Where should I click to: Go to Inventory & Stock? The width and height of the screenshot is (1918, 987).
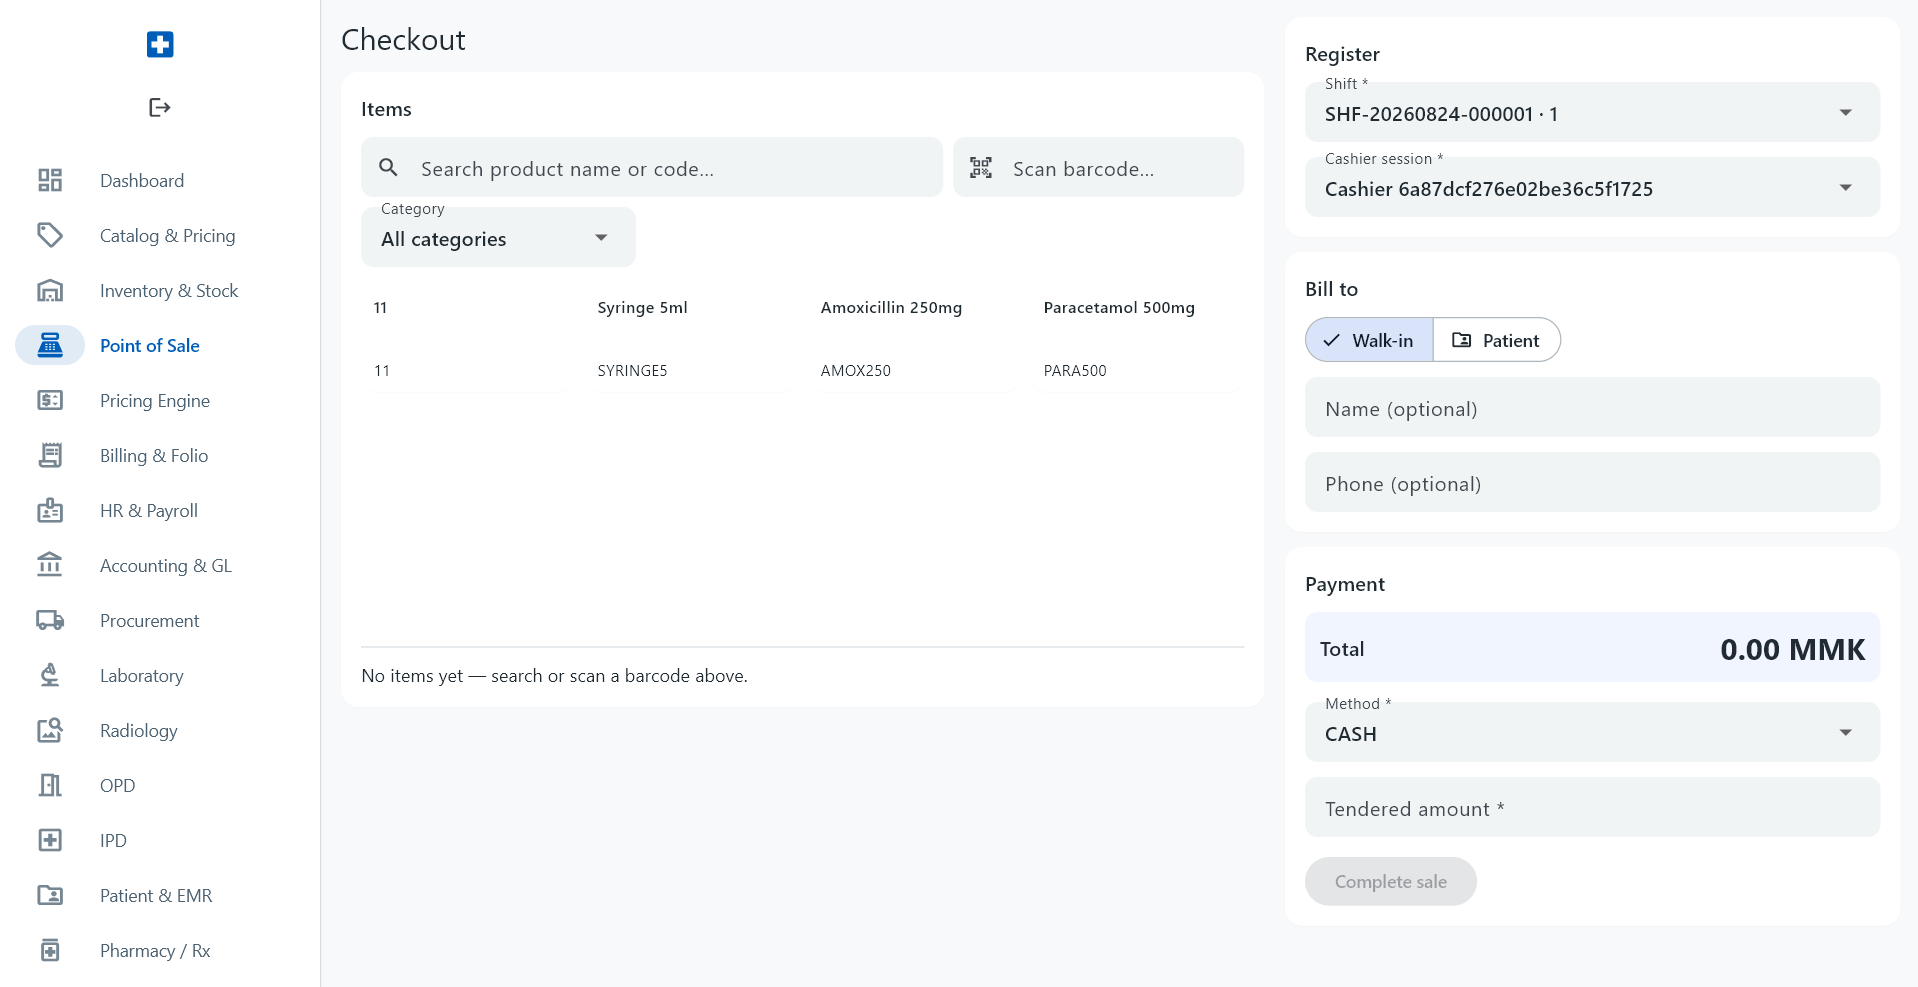(x=169, y=290)
